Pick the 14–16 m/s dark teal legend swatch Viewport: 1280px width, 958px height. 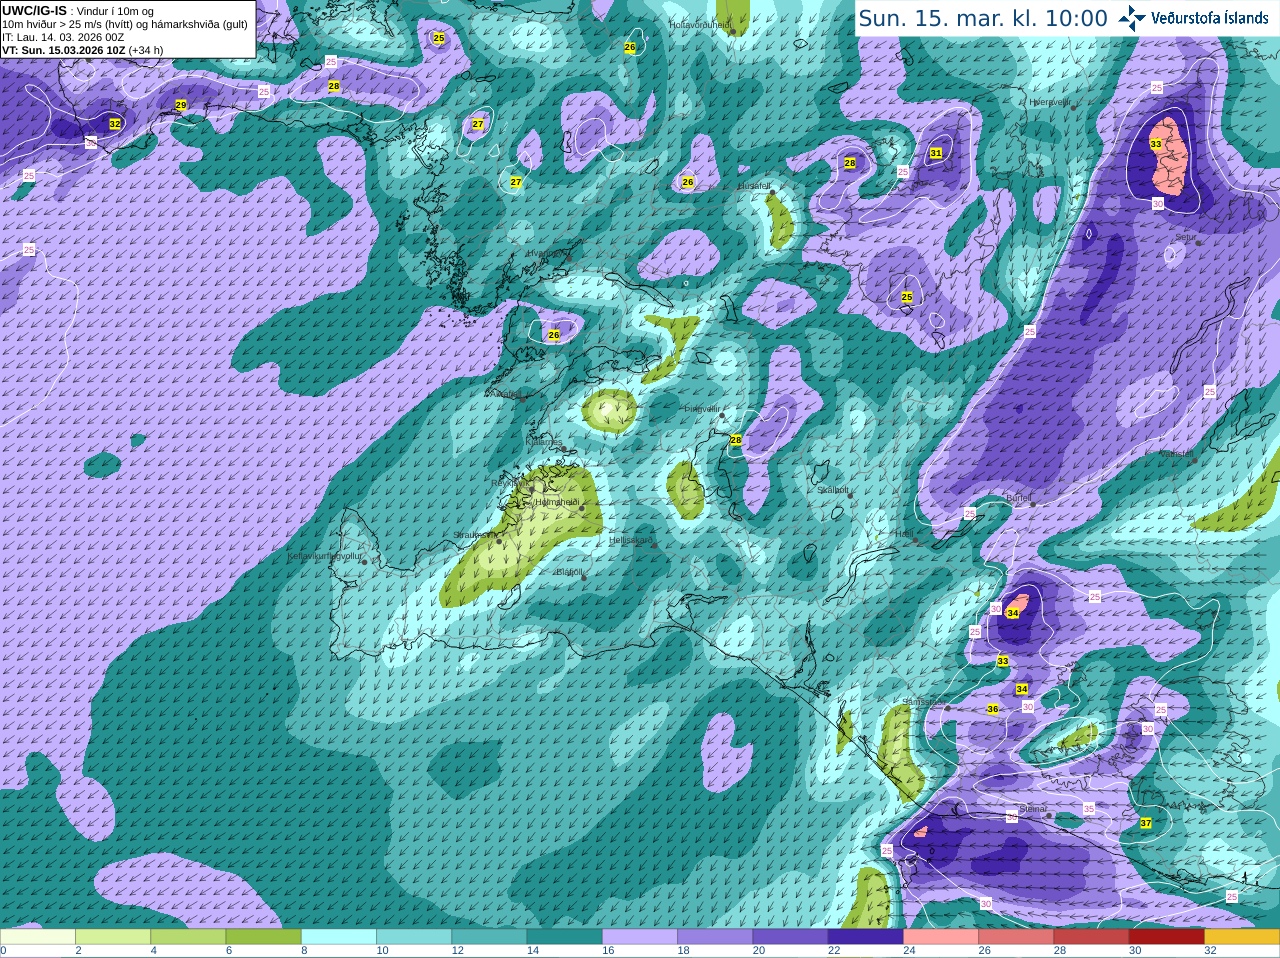(x=564, y=937)
